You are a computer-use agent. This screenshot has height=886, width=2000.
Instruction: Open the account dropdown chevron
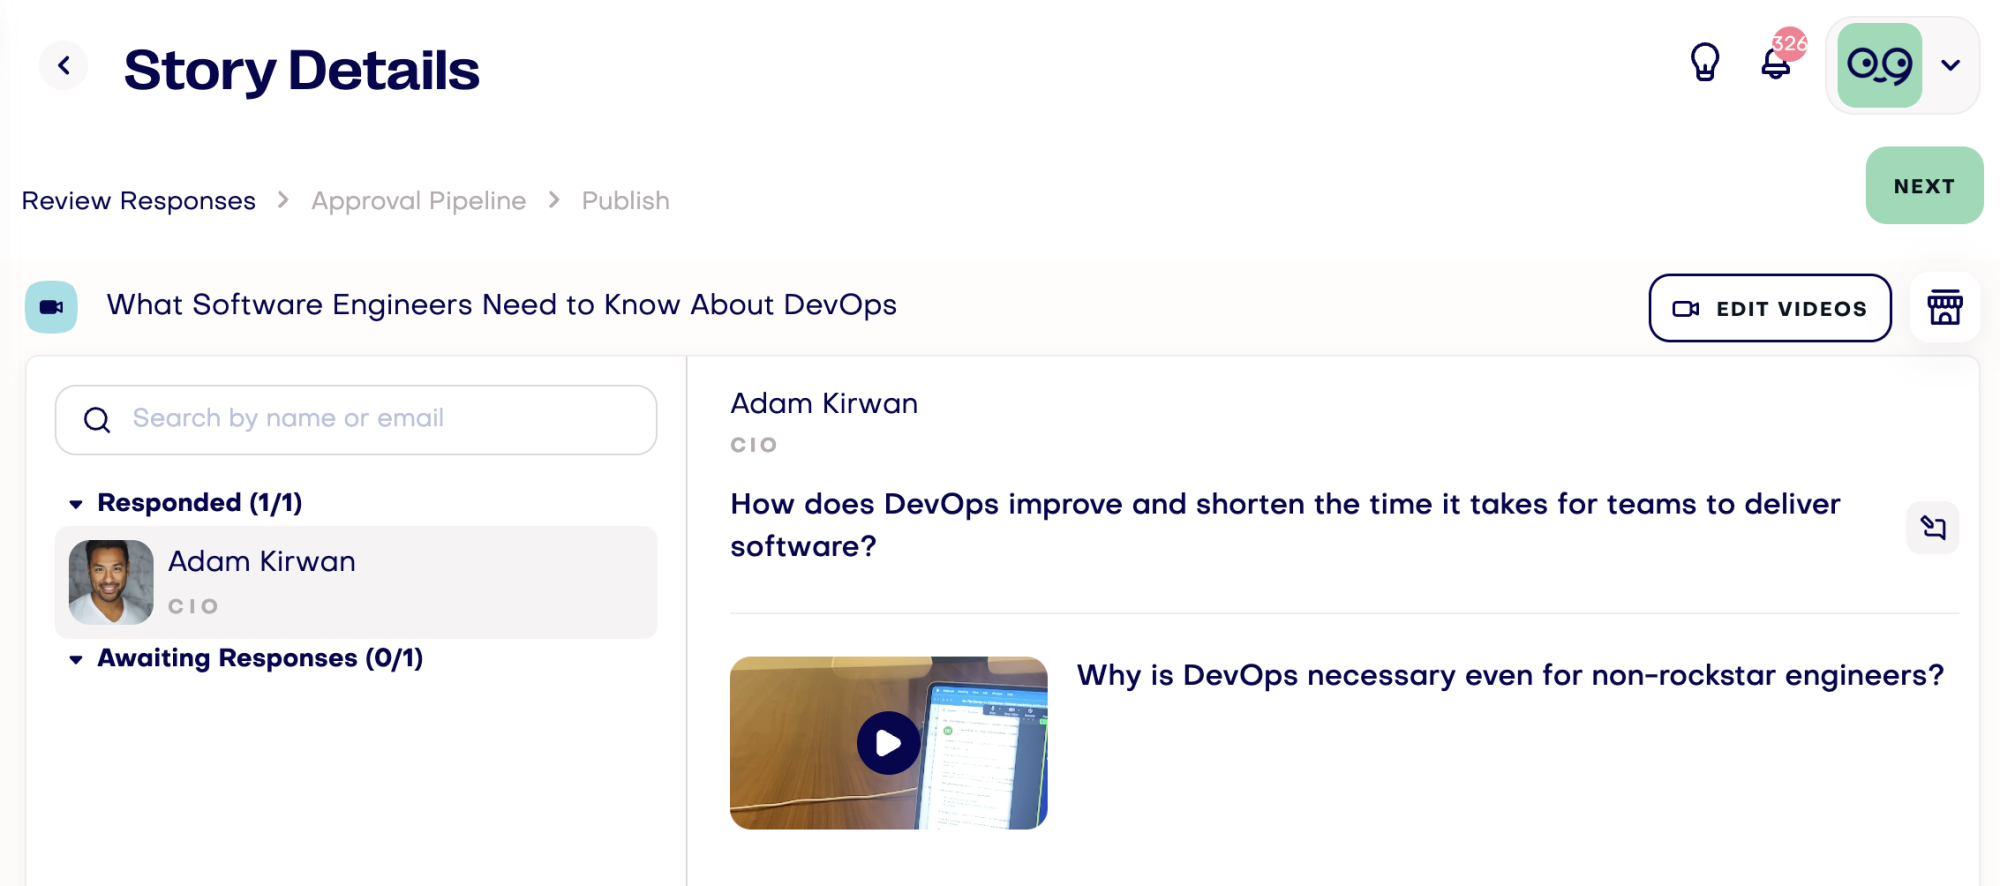pyautogui.click(x=1950, y=66)
